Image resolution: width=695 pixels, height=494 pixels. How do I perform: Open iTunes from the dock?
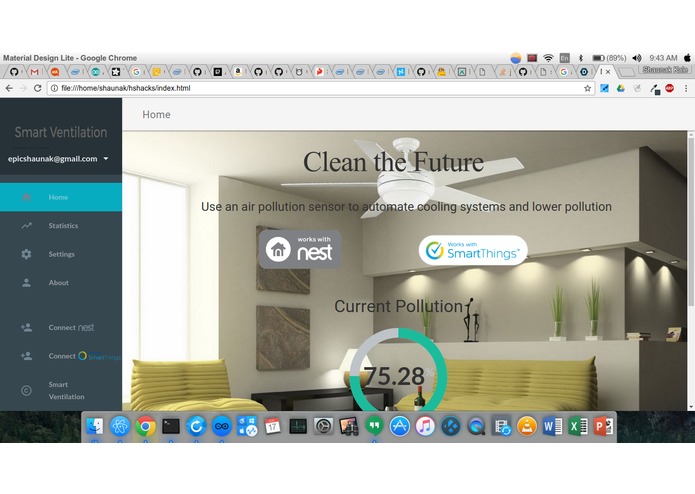[425, 427]
